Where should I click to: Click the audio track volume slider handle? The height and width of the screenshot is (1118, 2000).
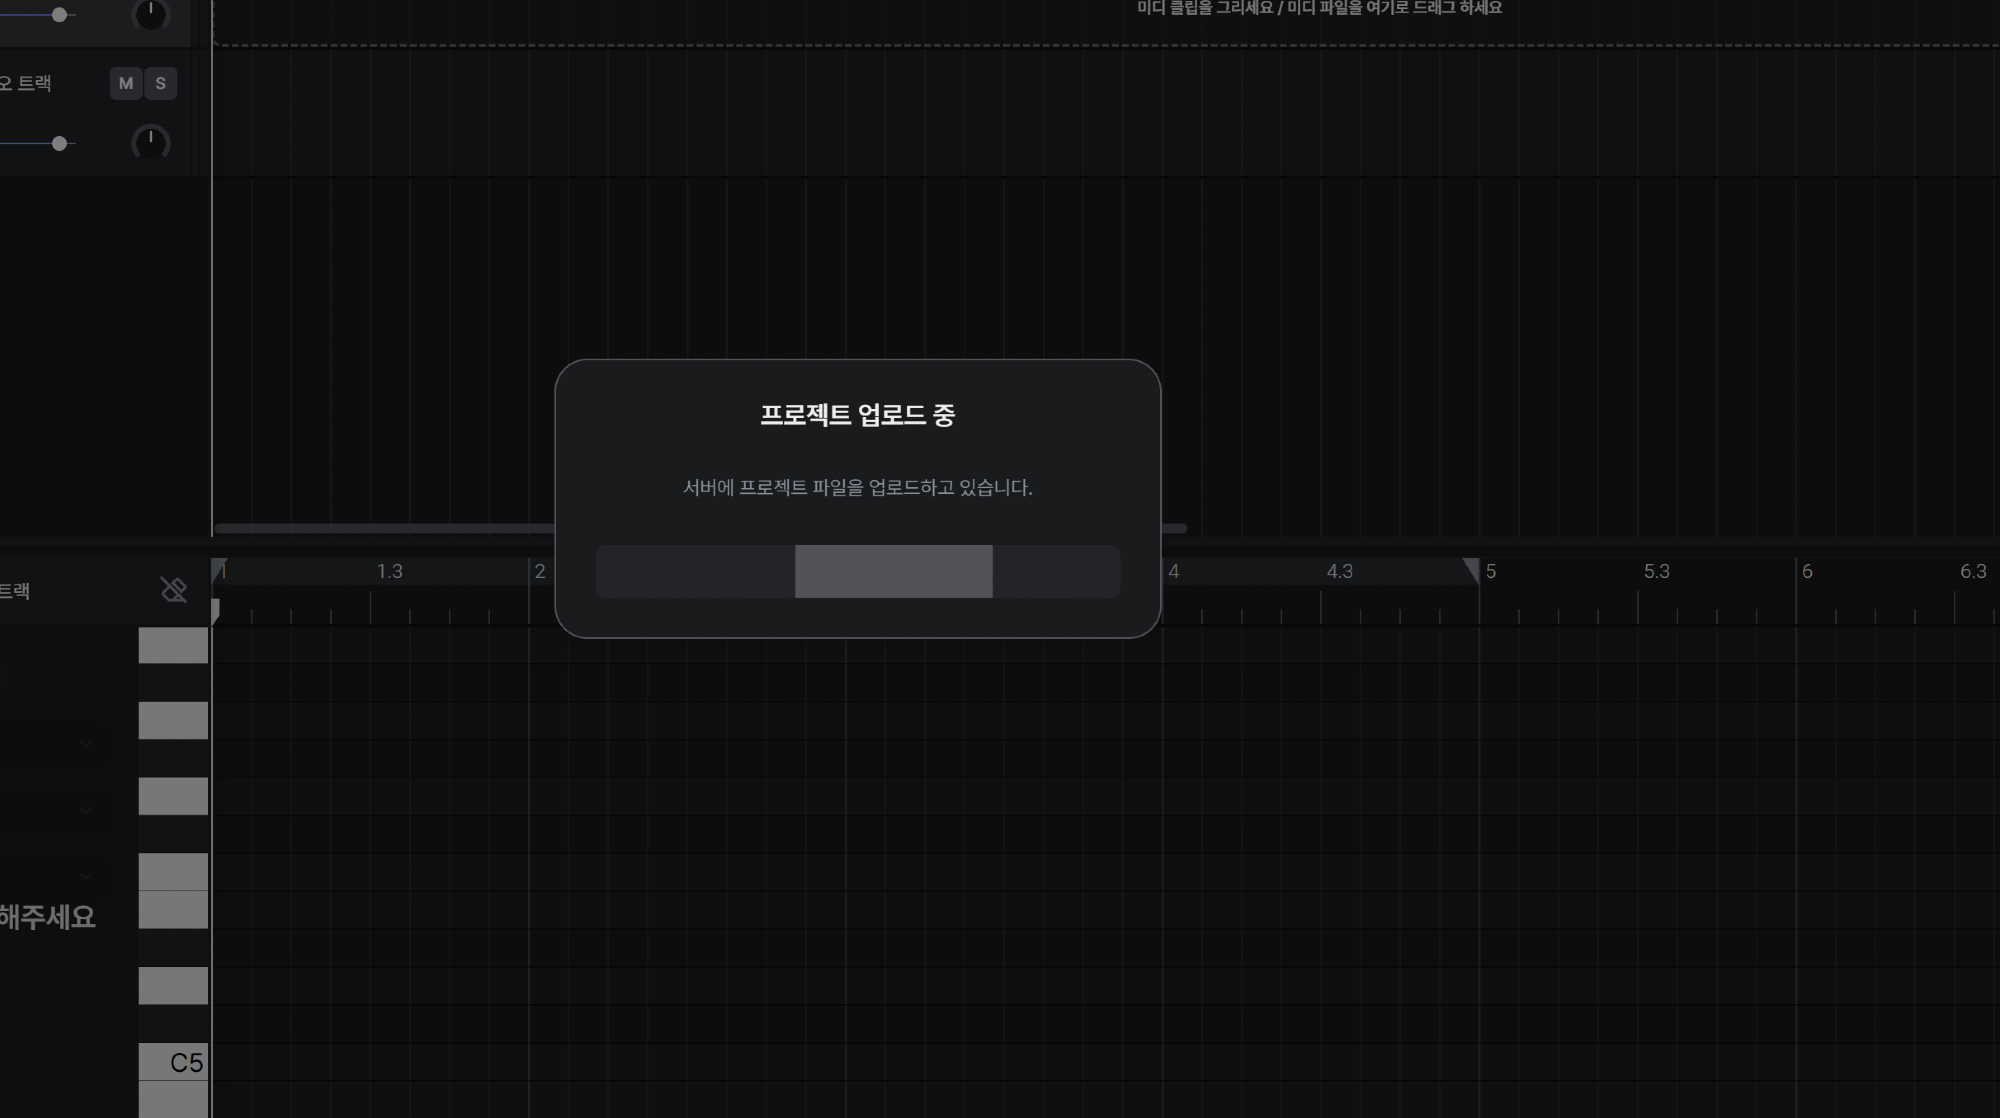pyautogui.click(x=60, y=144)
